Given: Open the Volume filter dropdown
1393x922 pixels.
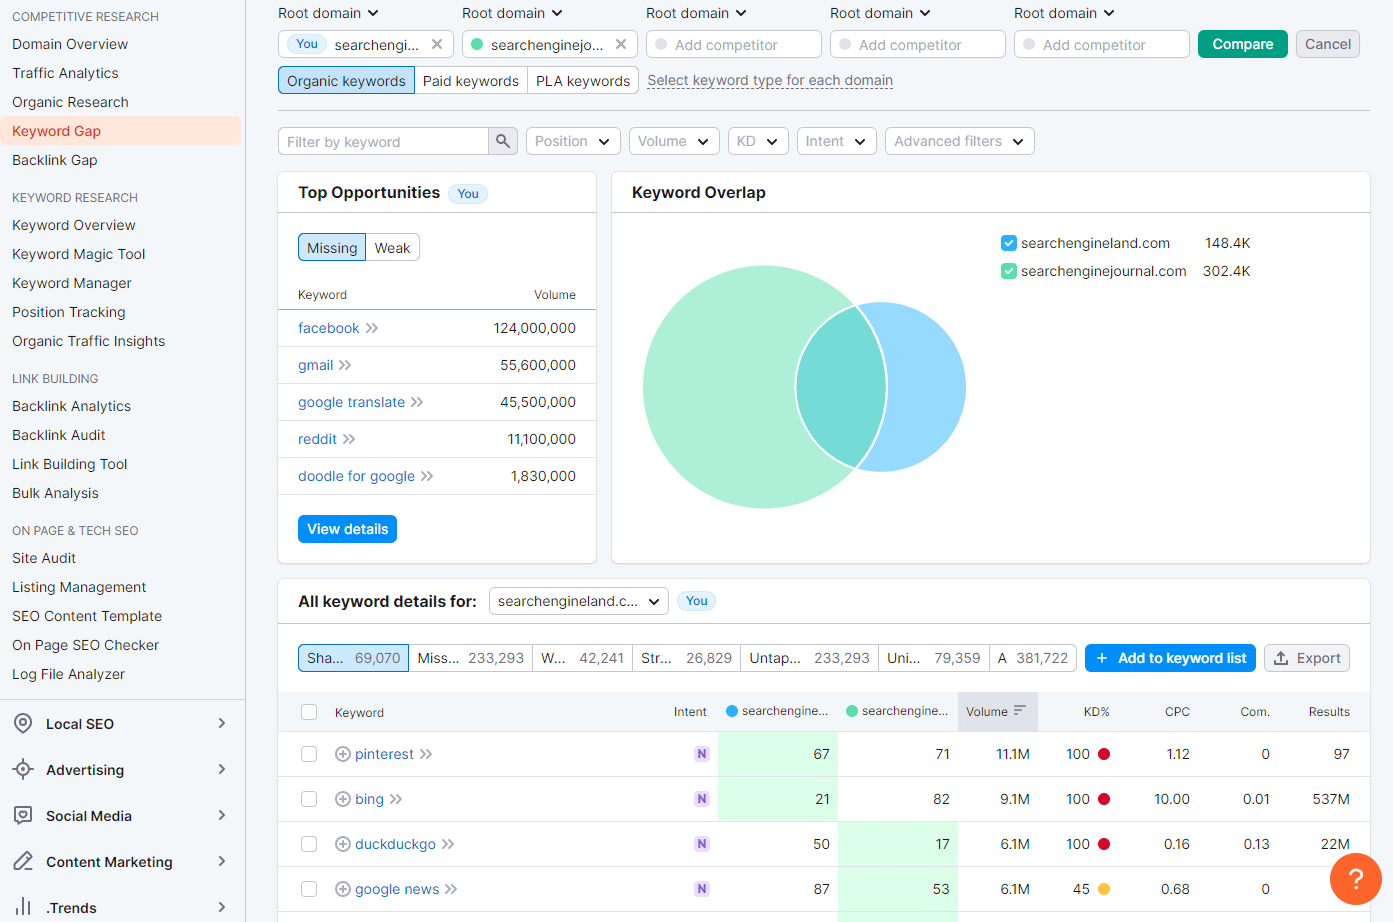Looking at the screenshot, I should [x=674, y=141].
